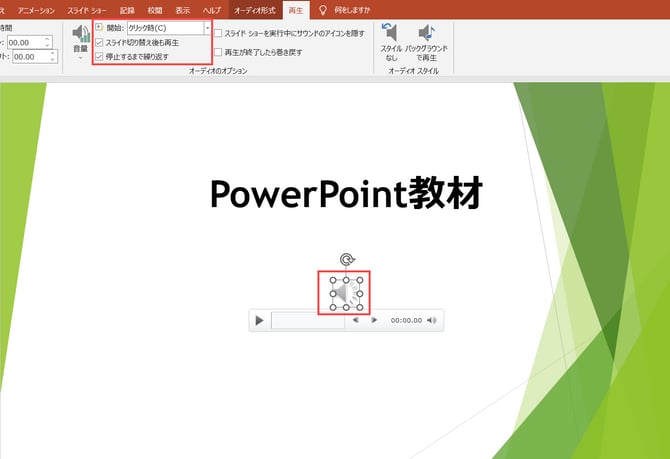Open the Start (開始) dropdown list
The image size is (670, 459).
(x=206, y=28)
